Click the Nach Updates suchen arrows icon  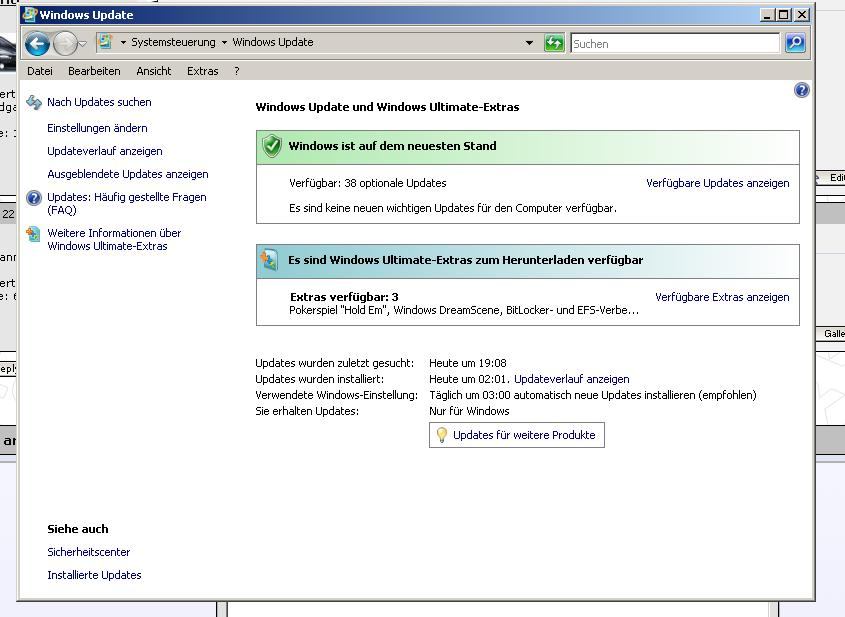tap(34, 102)
